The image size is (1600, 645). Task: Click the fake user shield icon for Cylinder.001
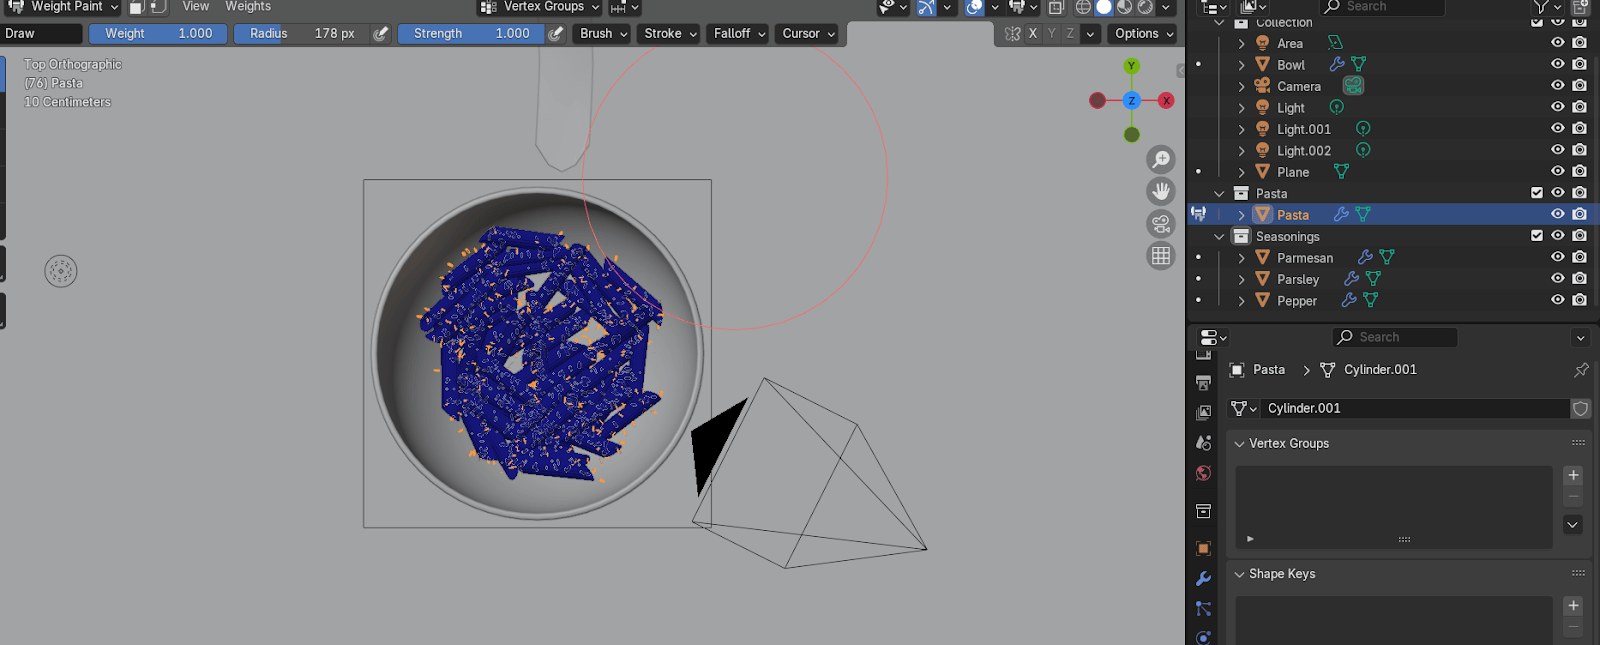[1580, 408]
